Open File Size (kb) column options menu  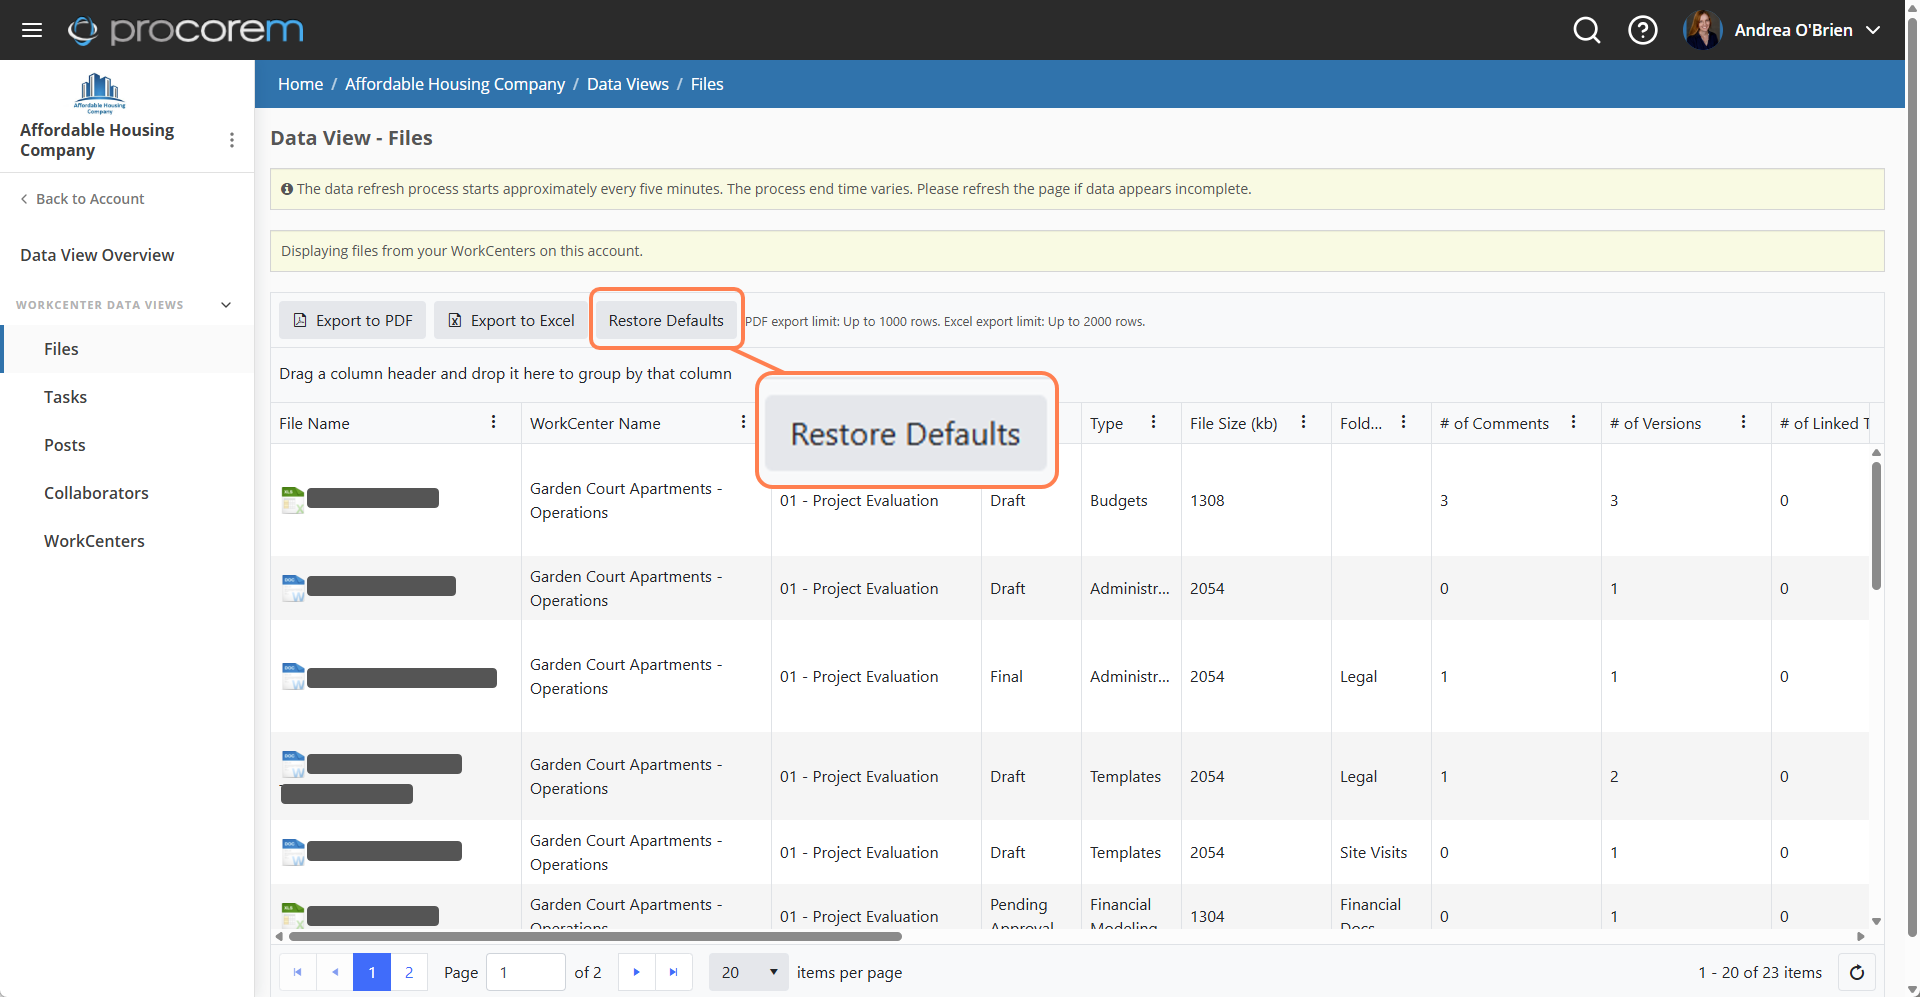click(1304, 422)
